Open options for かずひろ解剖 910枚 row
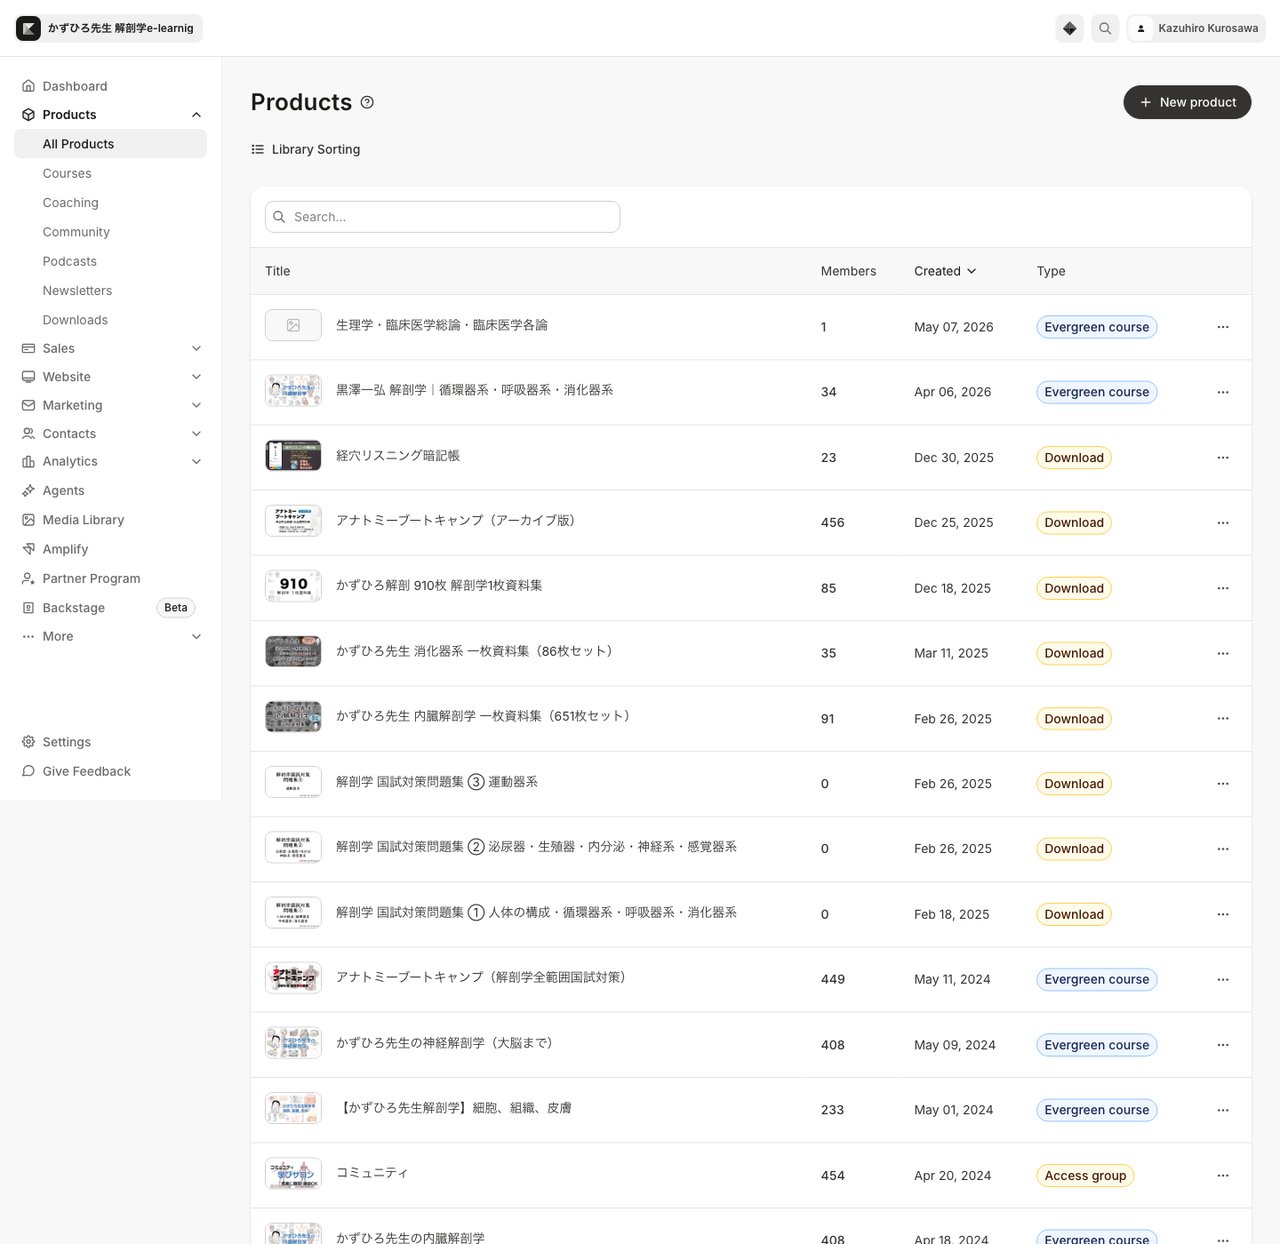The width and height of the screenshot is (1280, 1244). (1223, 588)
